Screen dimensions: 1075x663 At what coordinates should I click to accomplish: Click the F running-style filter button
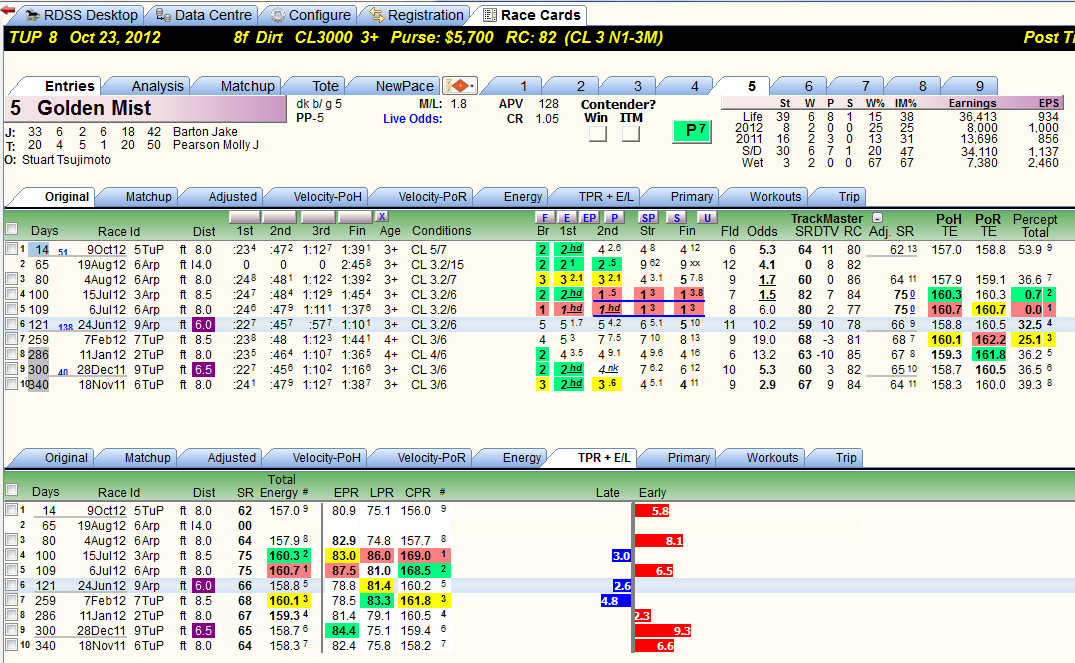pyautogui.click(x=544, y=218)
